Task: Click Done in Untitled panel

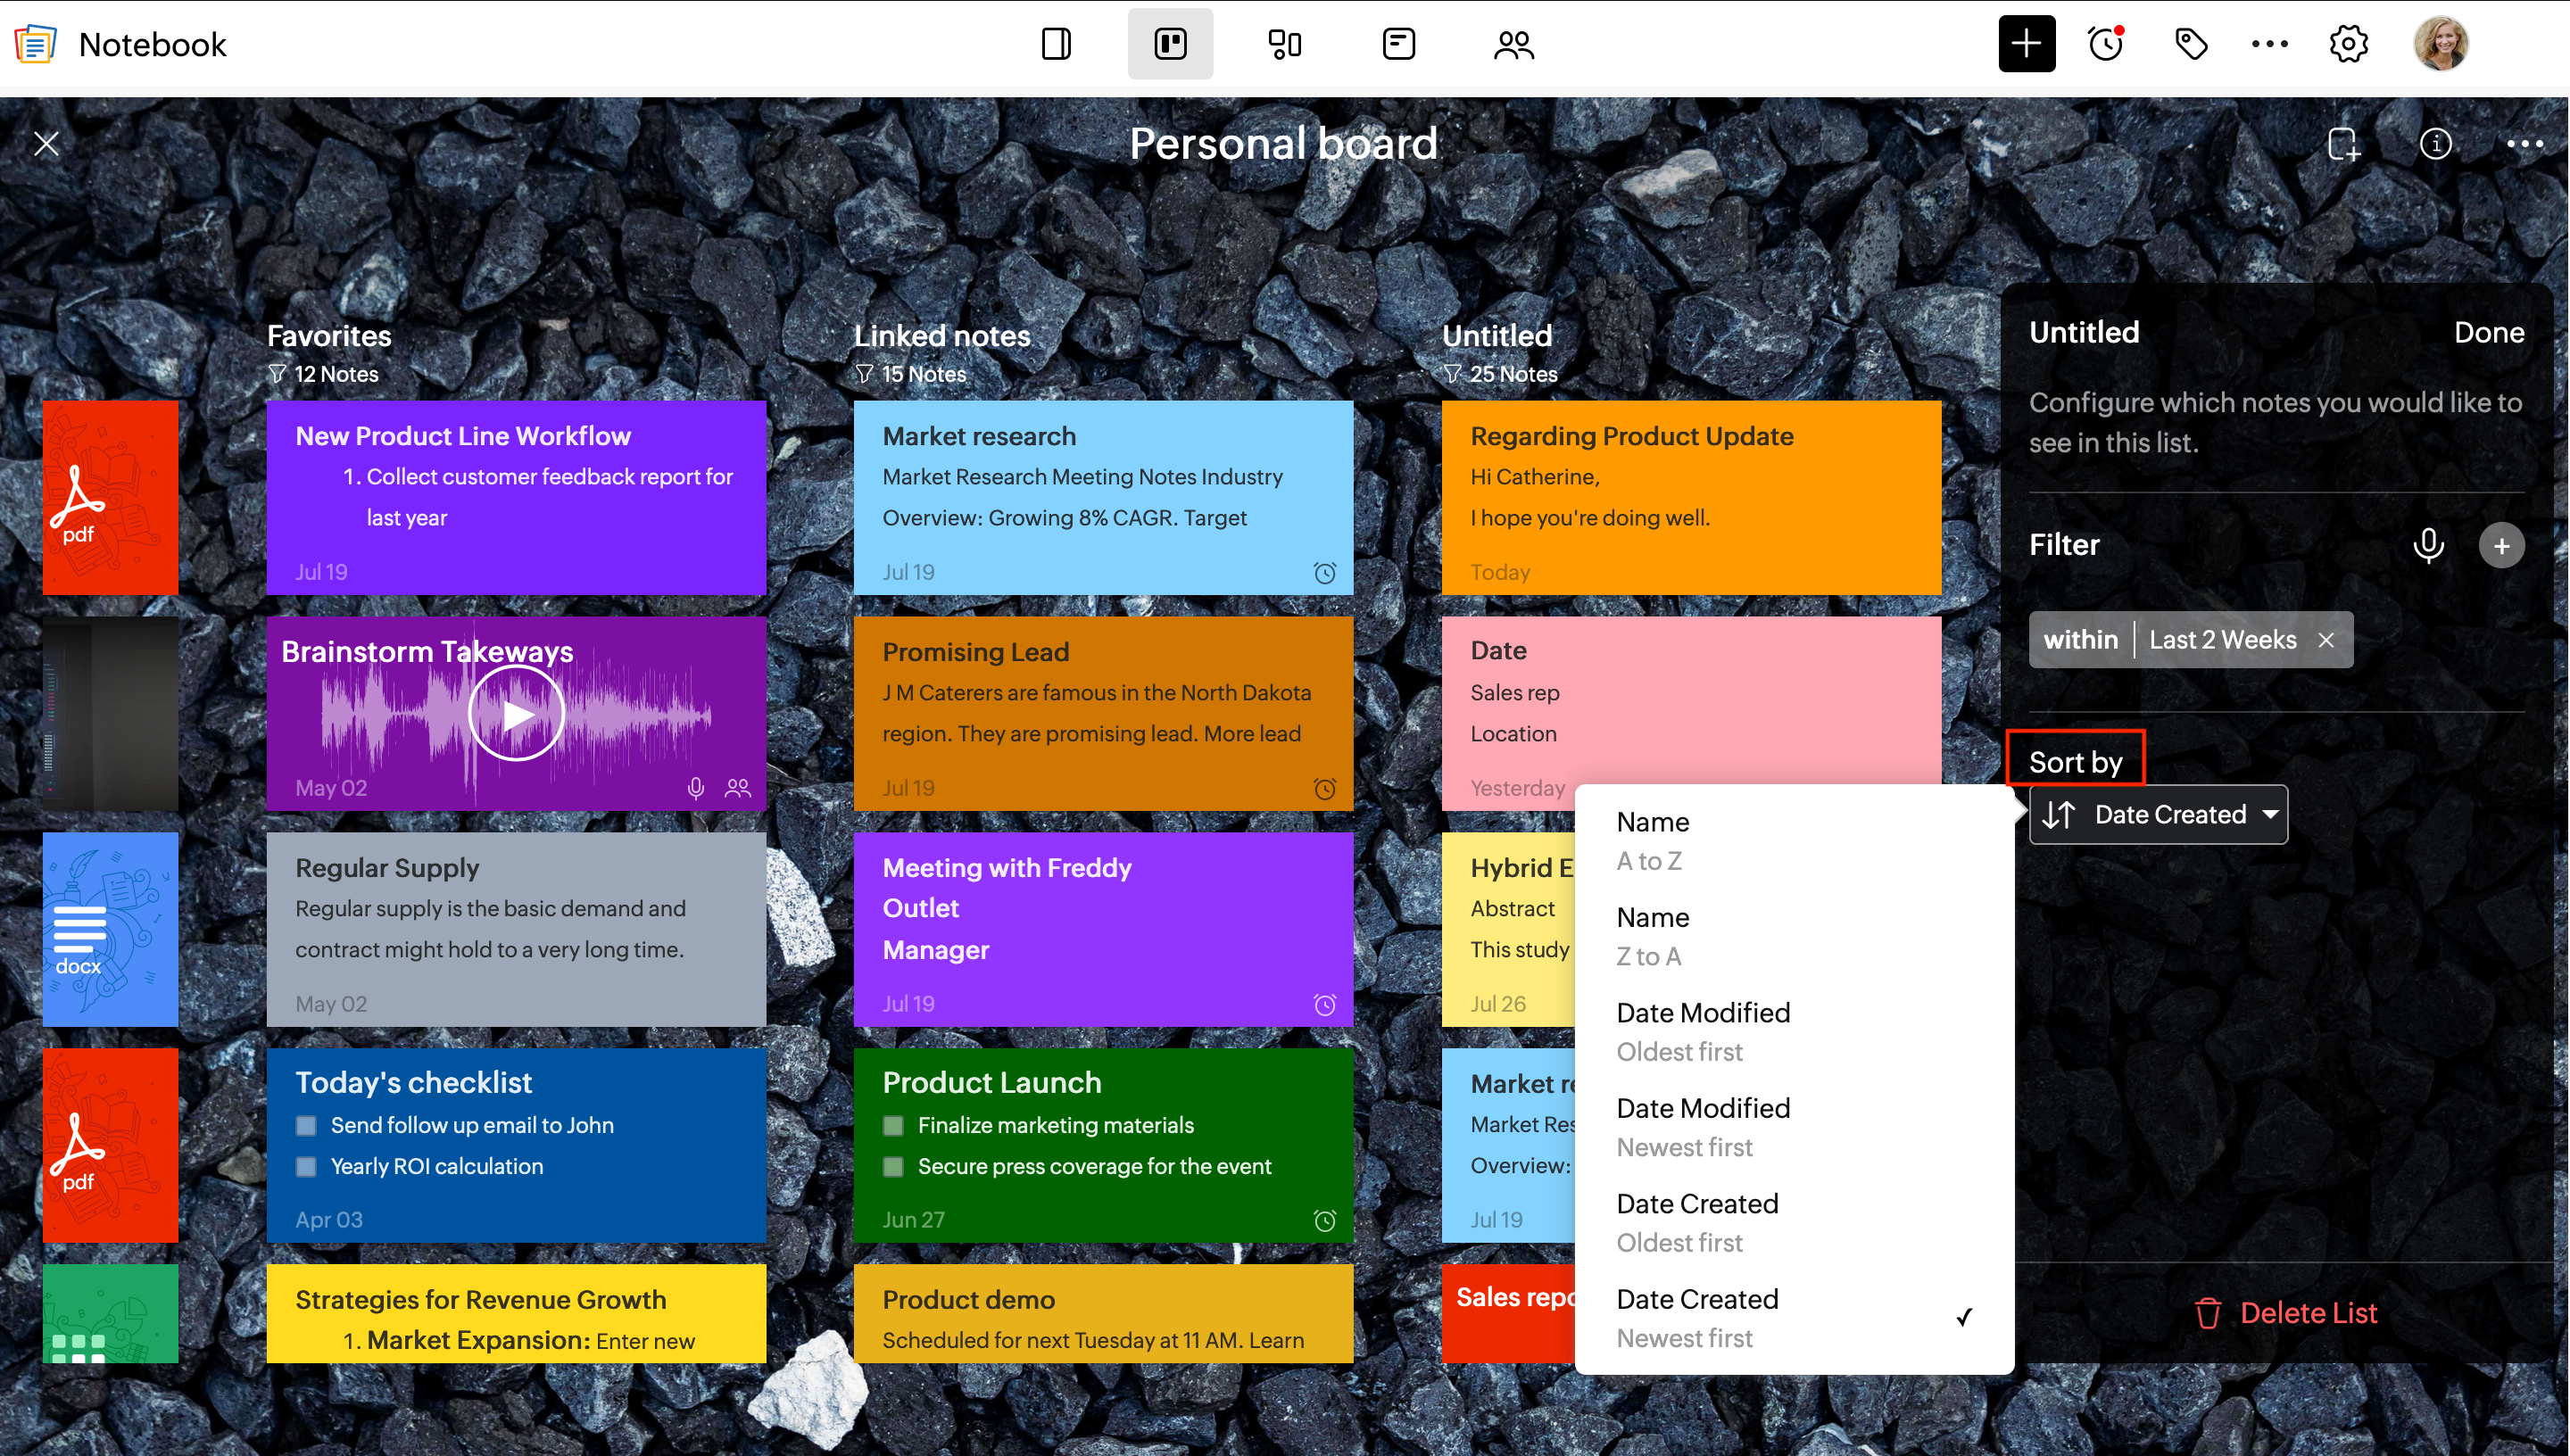Action: (2488, 332)
